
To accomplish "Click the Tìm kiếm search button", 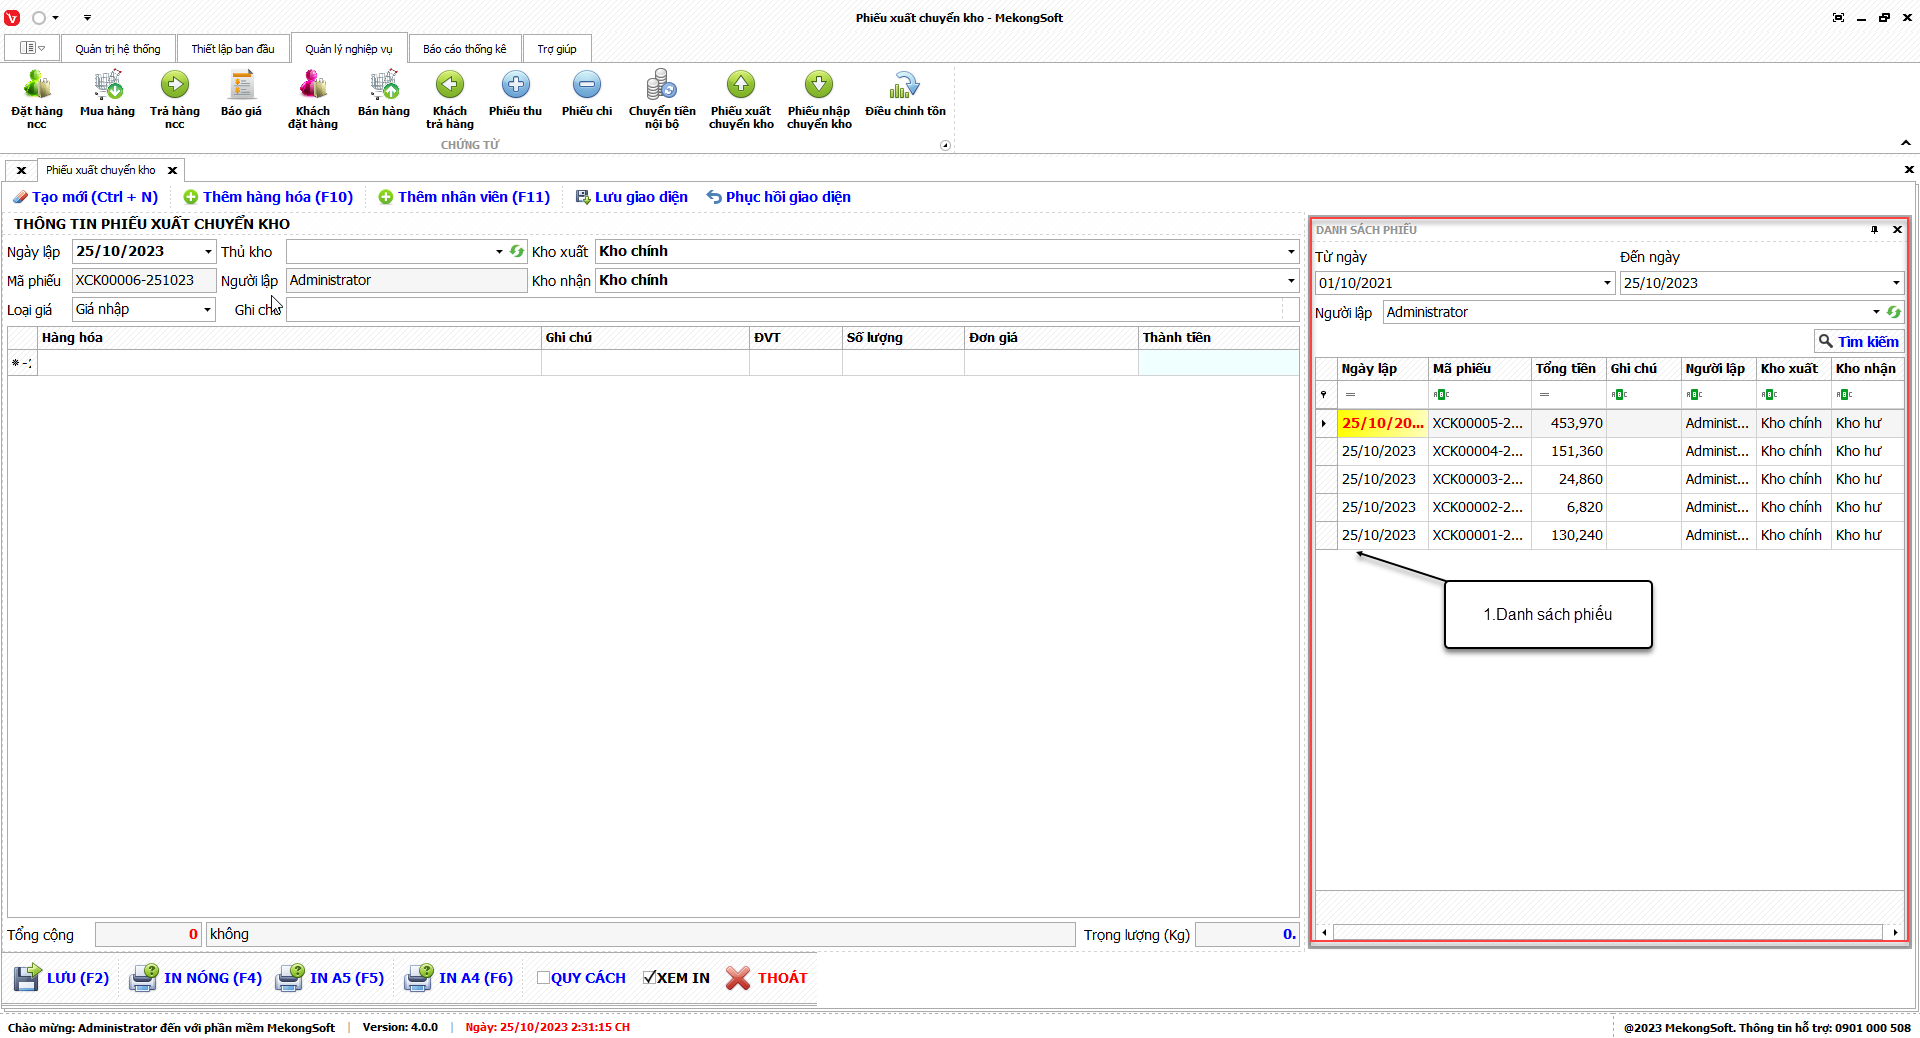I will (x=1858, y=342).
